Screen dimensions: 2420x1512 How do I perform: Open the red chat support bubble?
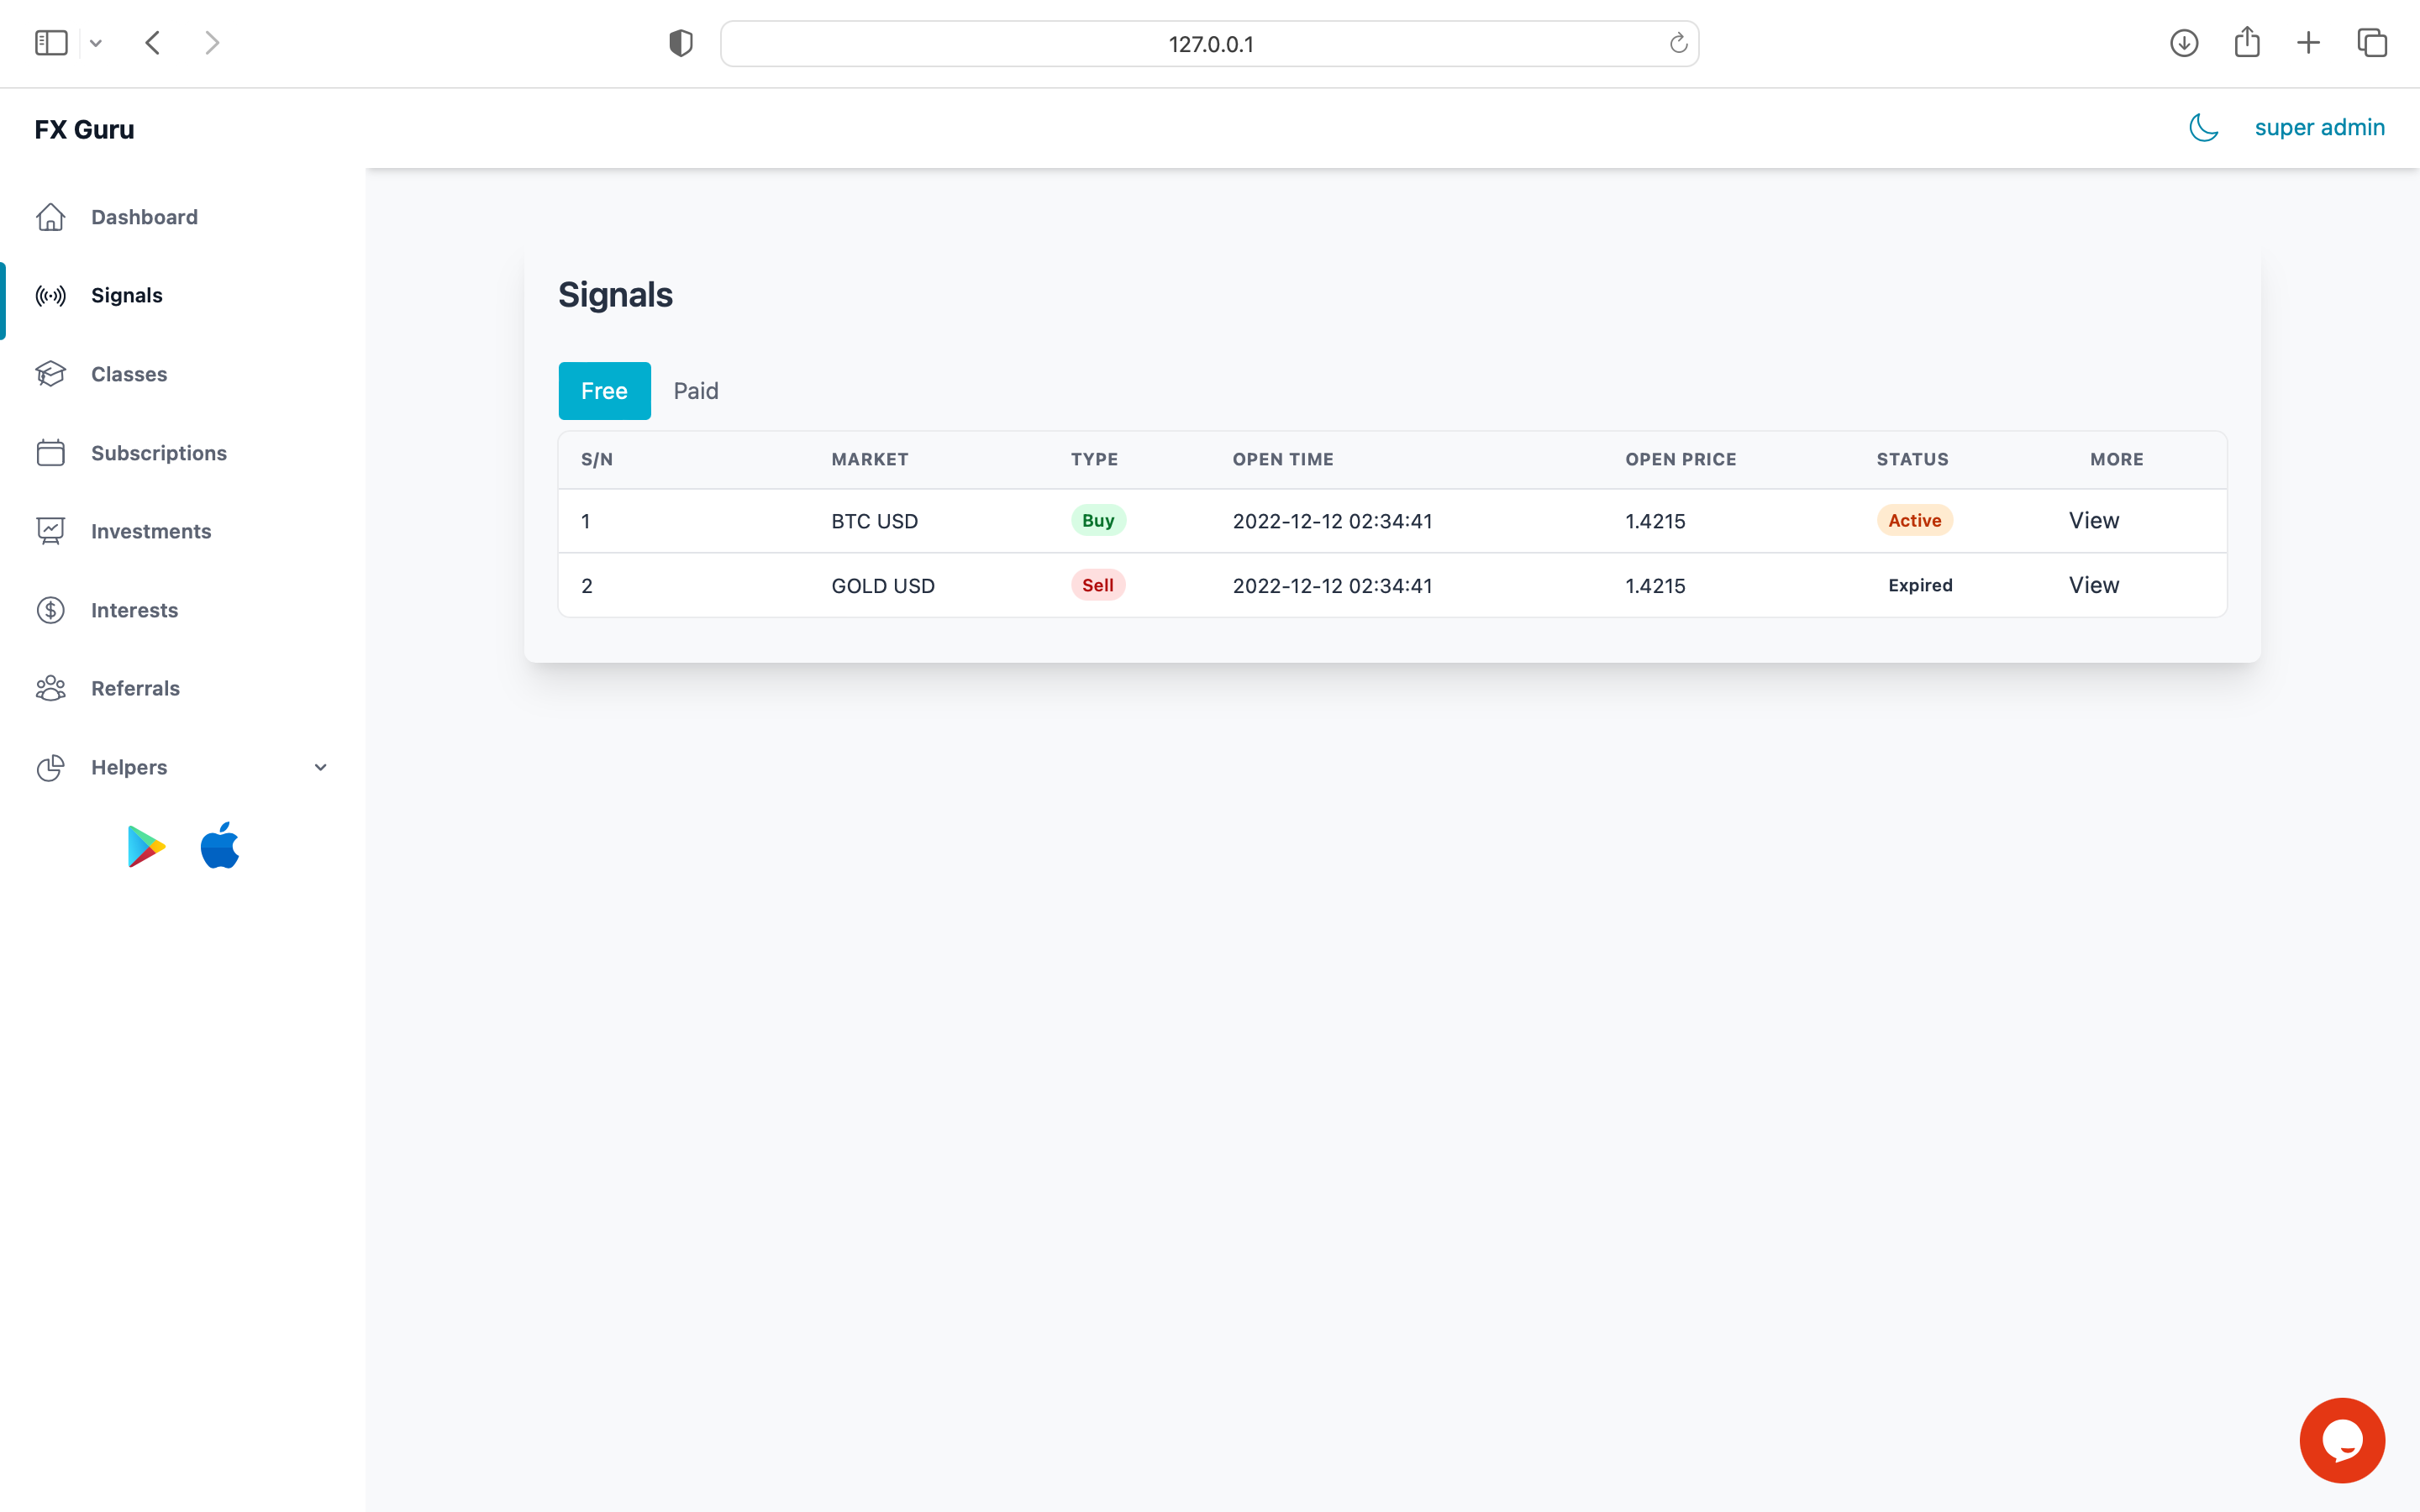point(2341,1440)
